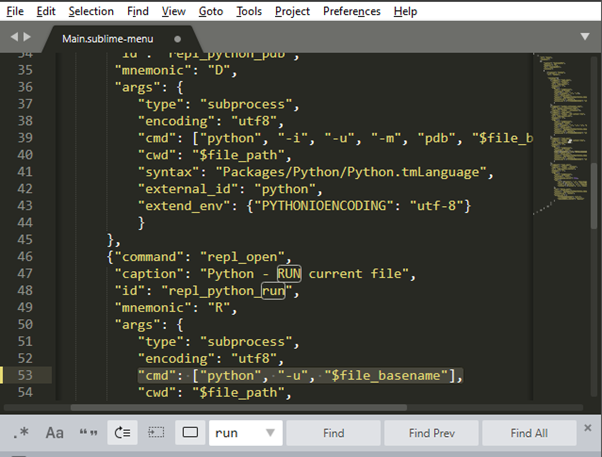Toggle whole word matching option
The width and height of the screenshot is (602, 457).
88,433
